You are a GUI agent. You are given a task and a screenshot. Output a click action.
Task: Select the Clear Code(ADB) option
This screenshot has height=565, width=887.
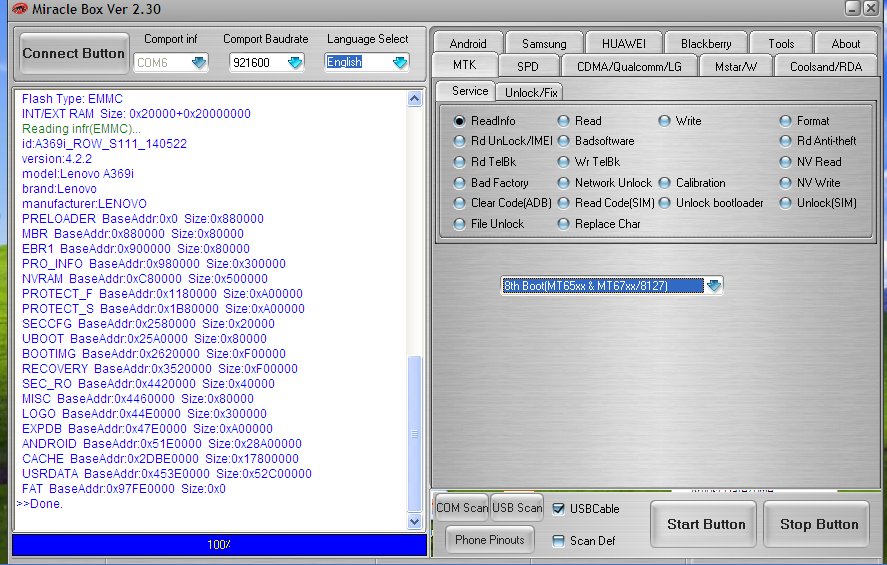click(459, 203)
